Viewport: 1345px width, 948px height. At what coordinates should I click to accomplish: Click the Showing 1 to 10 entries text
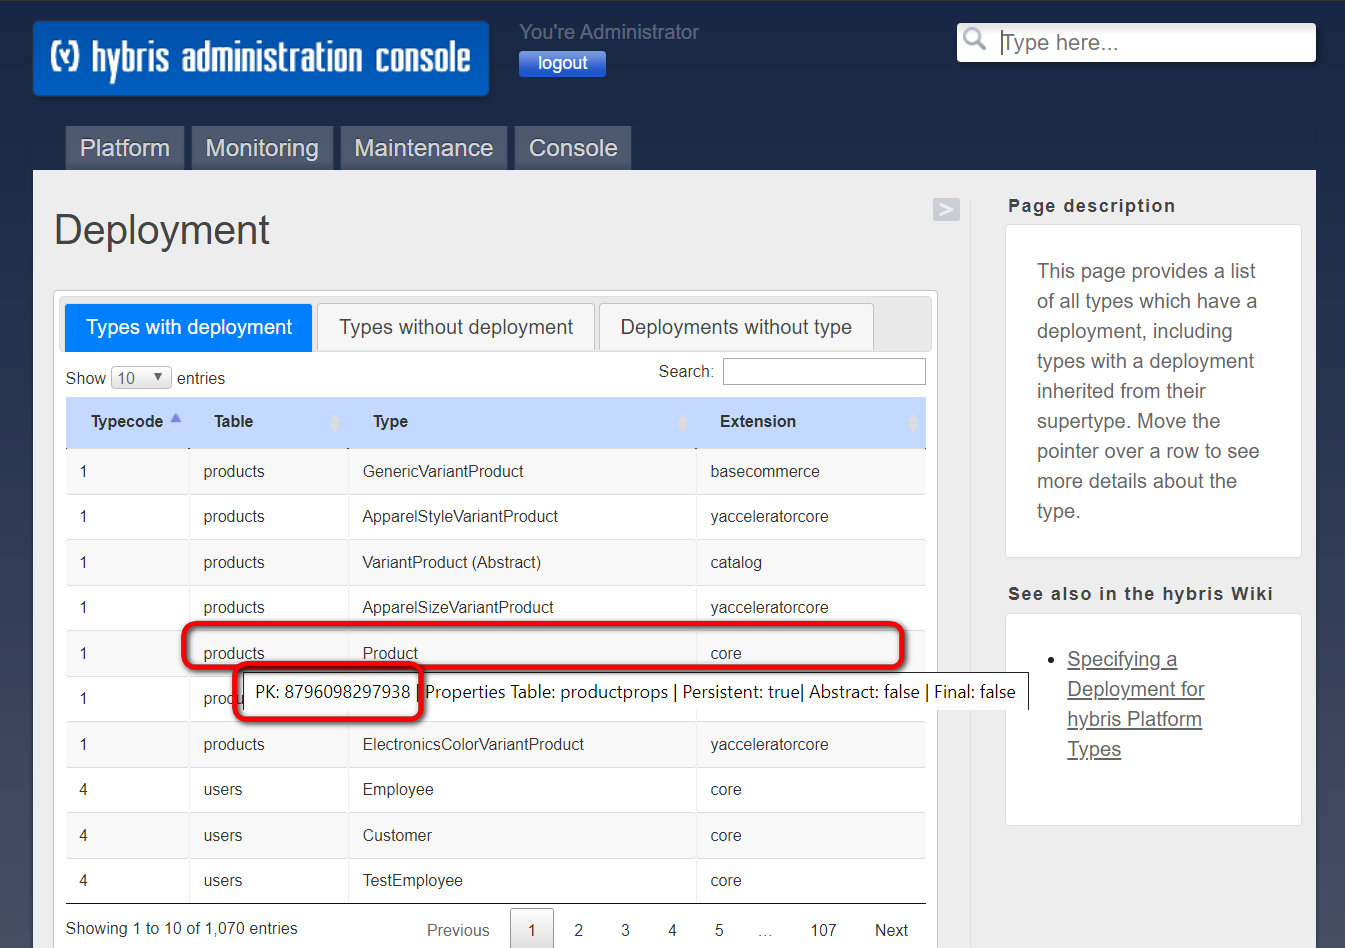pyautogui.click(x=182, y=928)
